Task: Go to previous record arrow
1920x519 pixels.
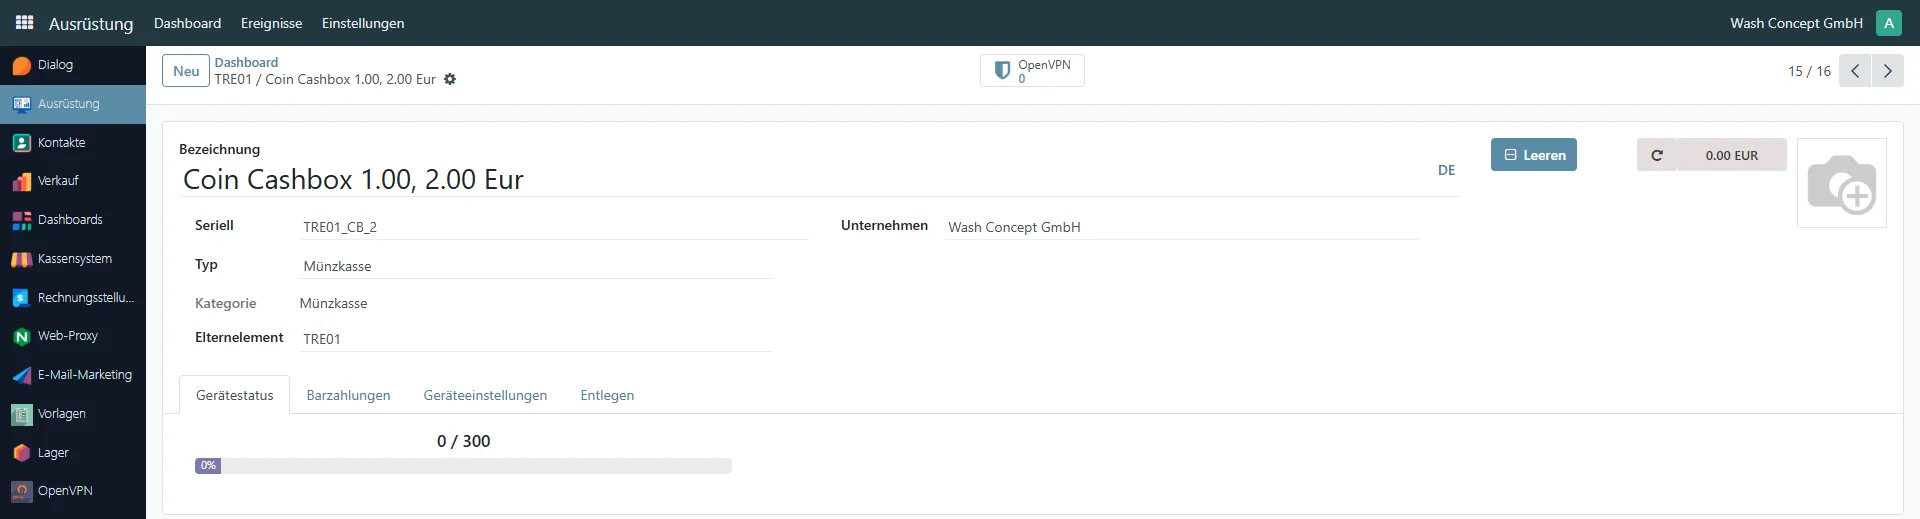Action: coord(1855,71)
